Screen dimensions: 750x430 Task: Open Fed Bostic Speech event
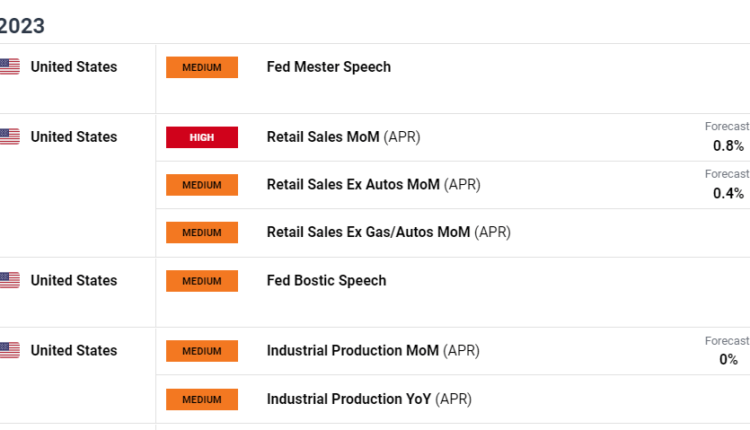326,281
